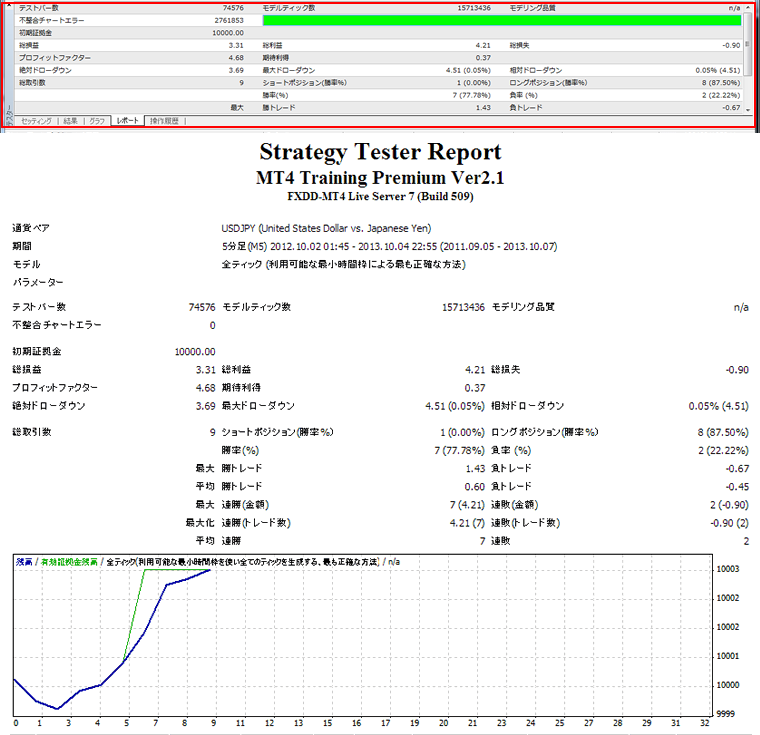The width and height of the screenshot is (760, 735).
Task: Click the 全ティック model description in report
Action: point(343,265)
